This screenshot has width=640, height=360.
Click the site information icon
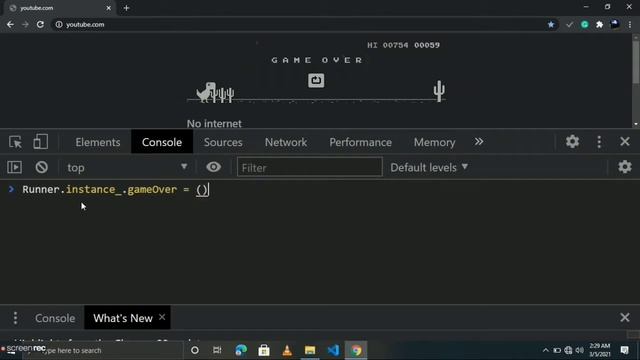pyautogui.click(x=59, y=24)
